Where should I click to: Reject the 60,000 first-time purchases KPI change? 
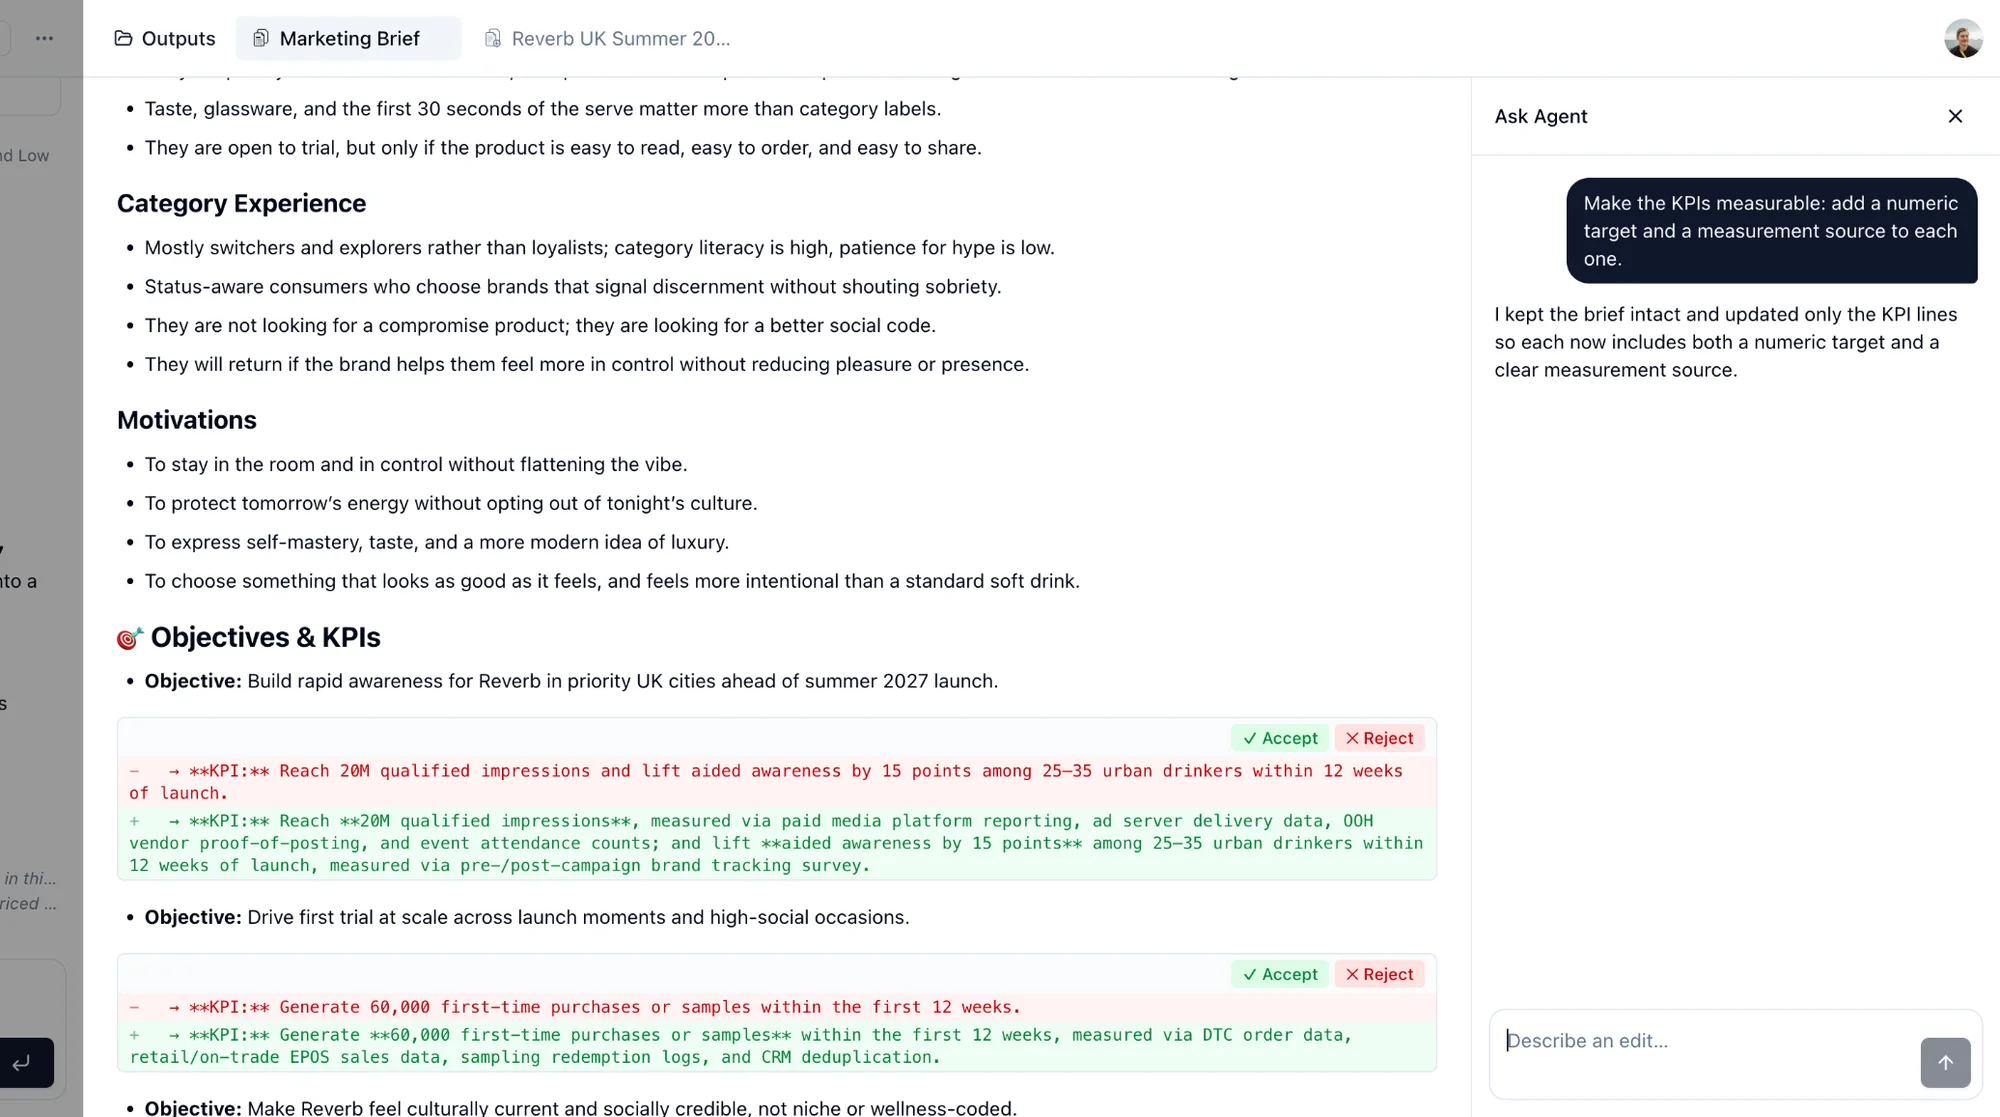click(x=1379, y=974)
